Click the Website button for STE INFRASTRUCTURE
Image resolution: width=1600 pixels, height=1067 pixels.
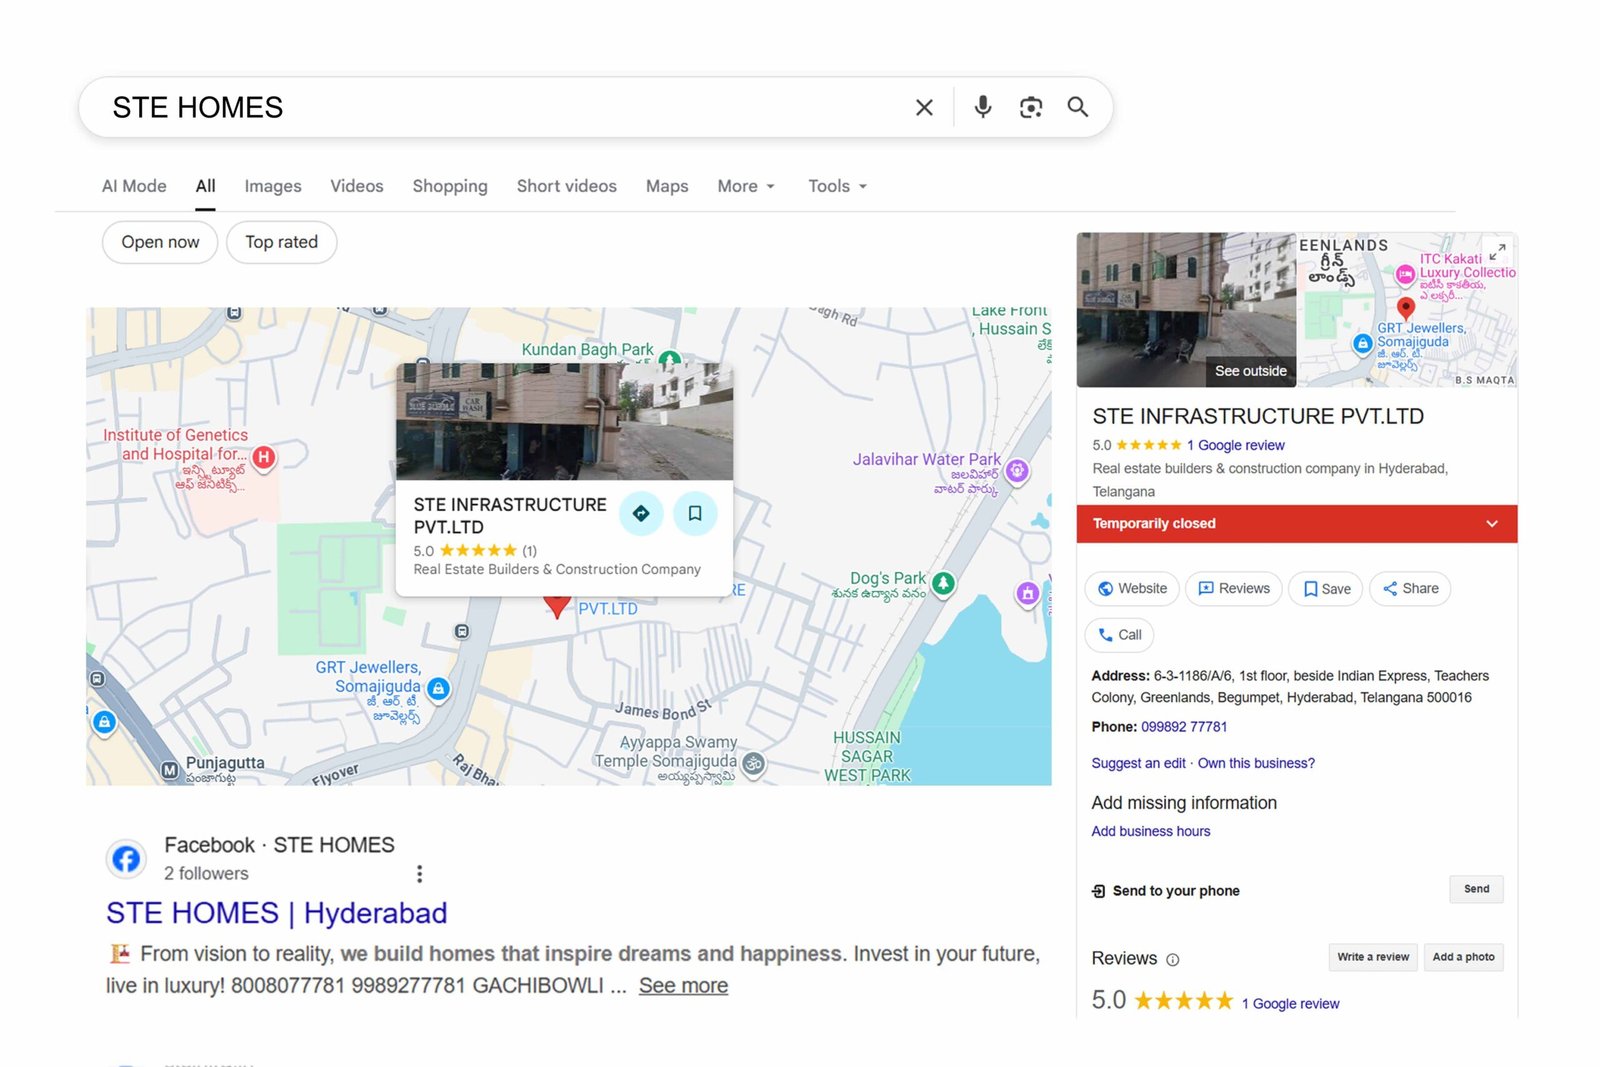point(1131,588)
